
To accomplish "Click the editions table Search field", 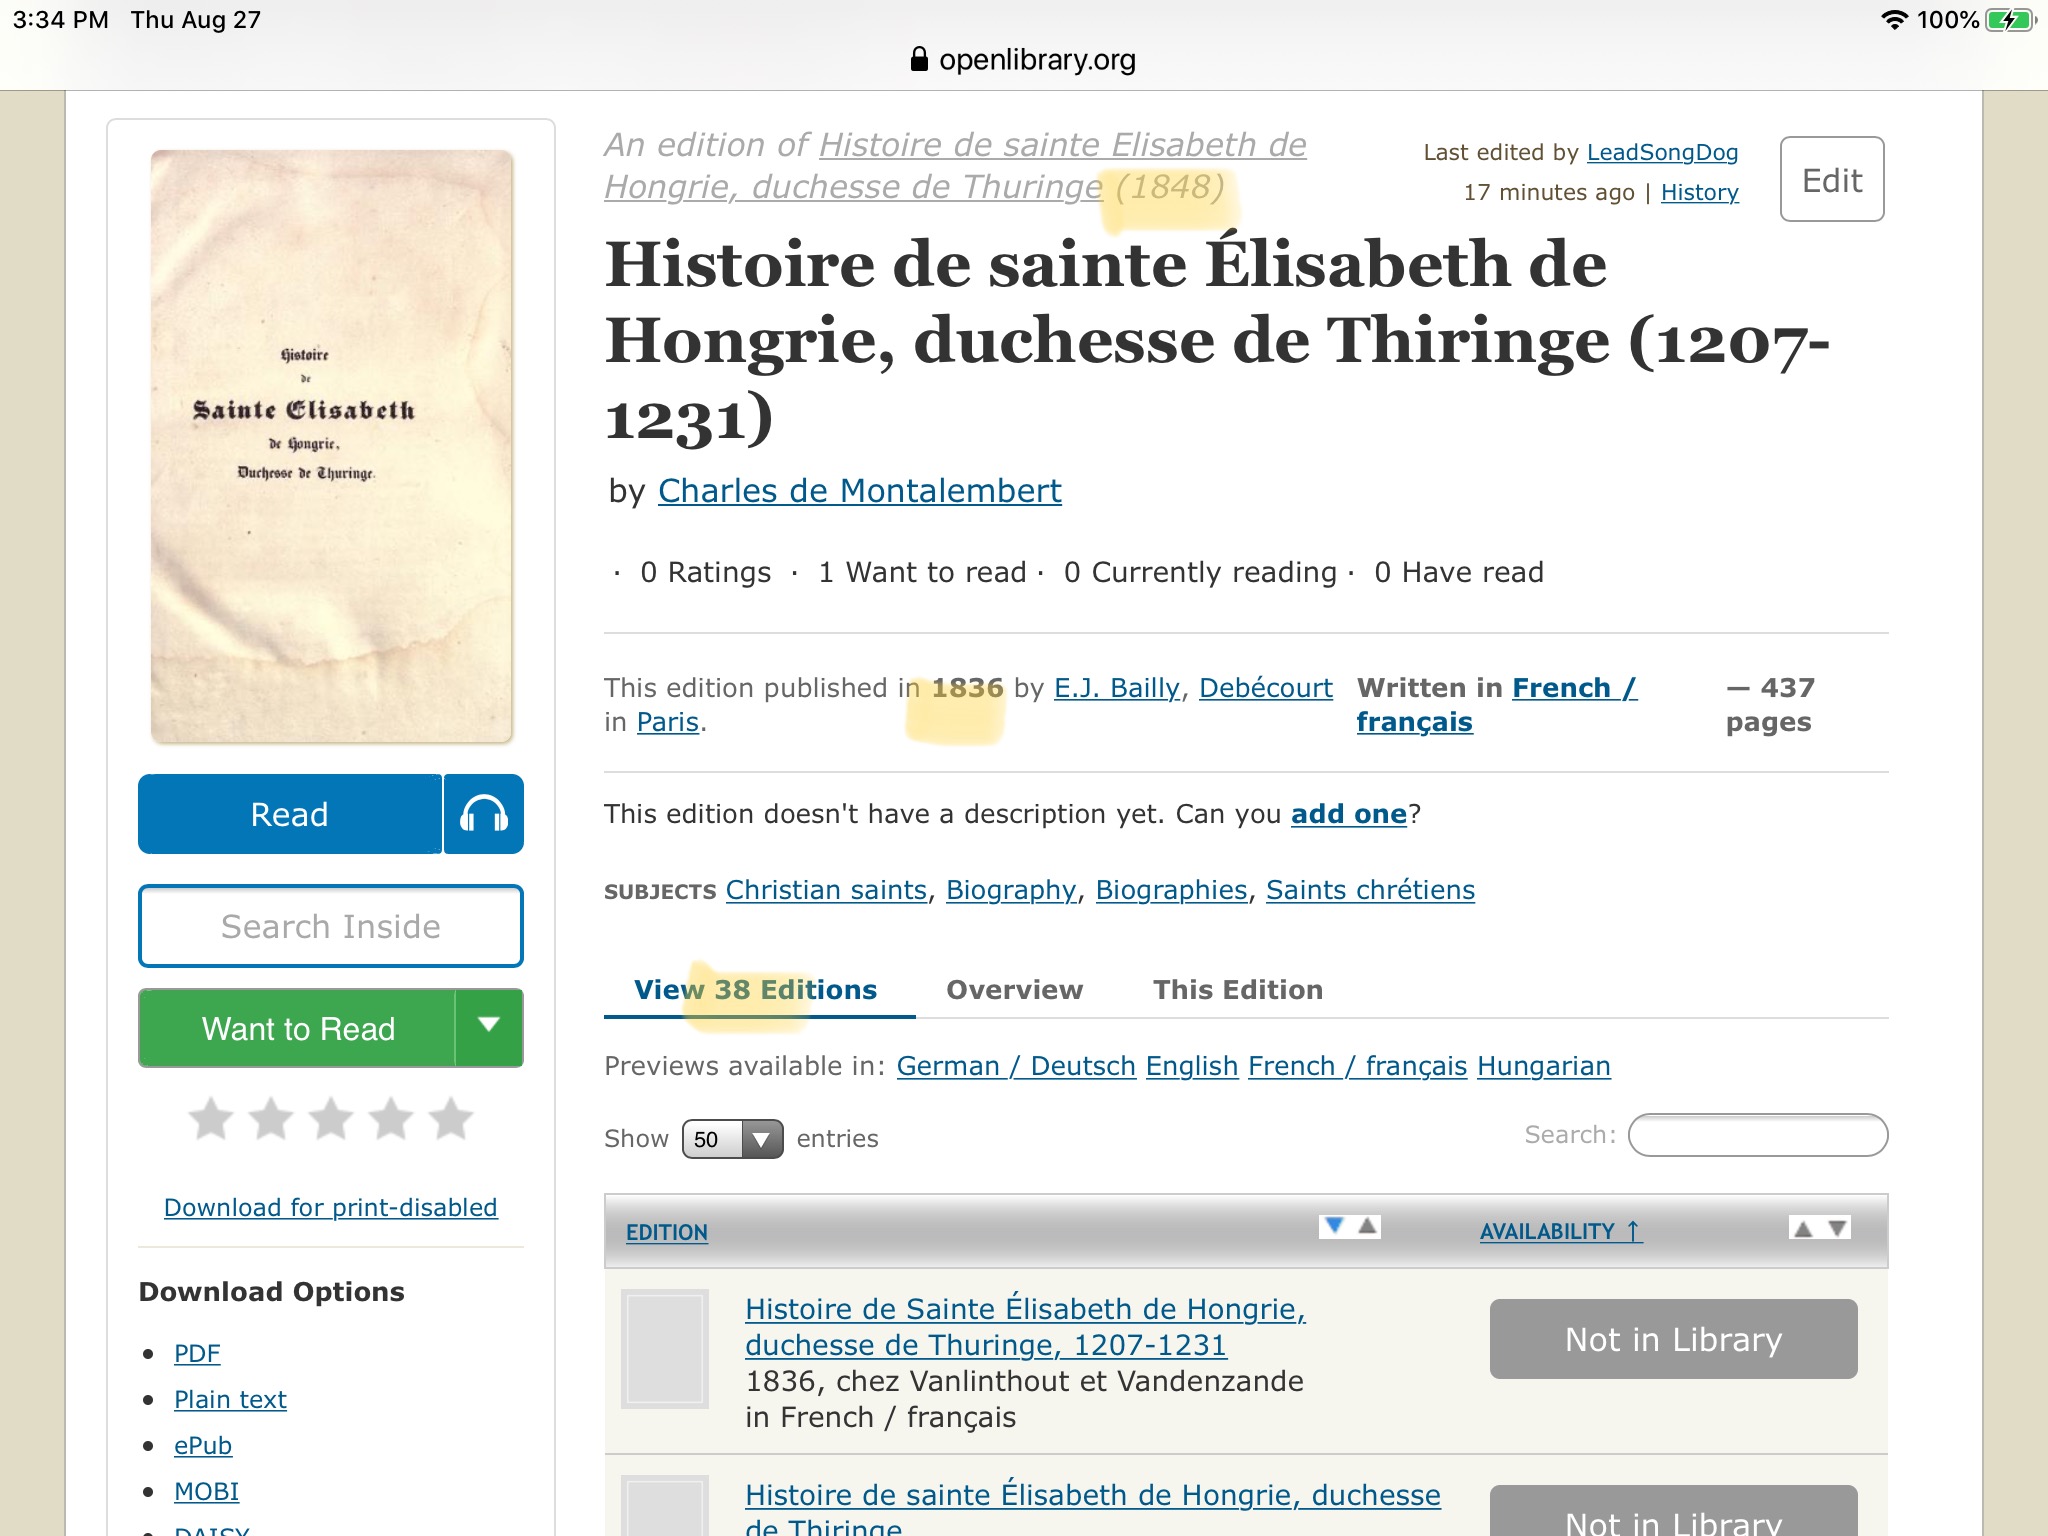I will (x=1758, y=1136).
